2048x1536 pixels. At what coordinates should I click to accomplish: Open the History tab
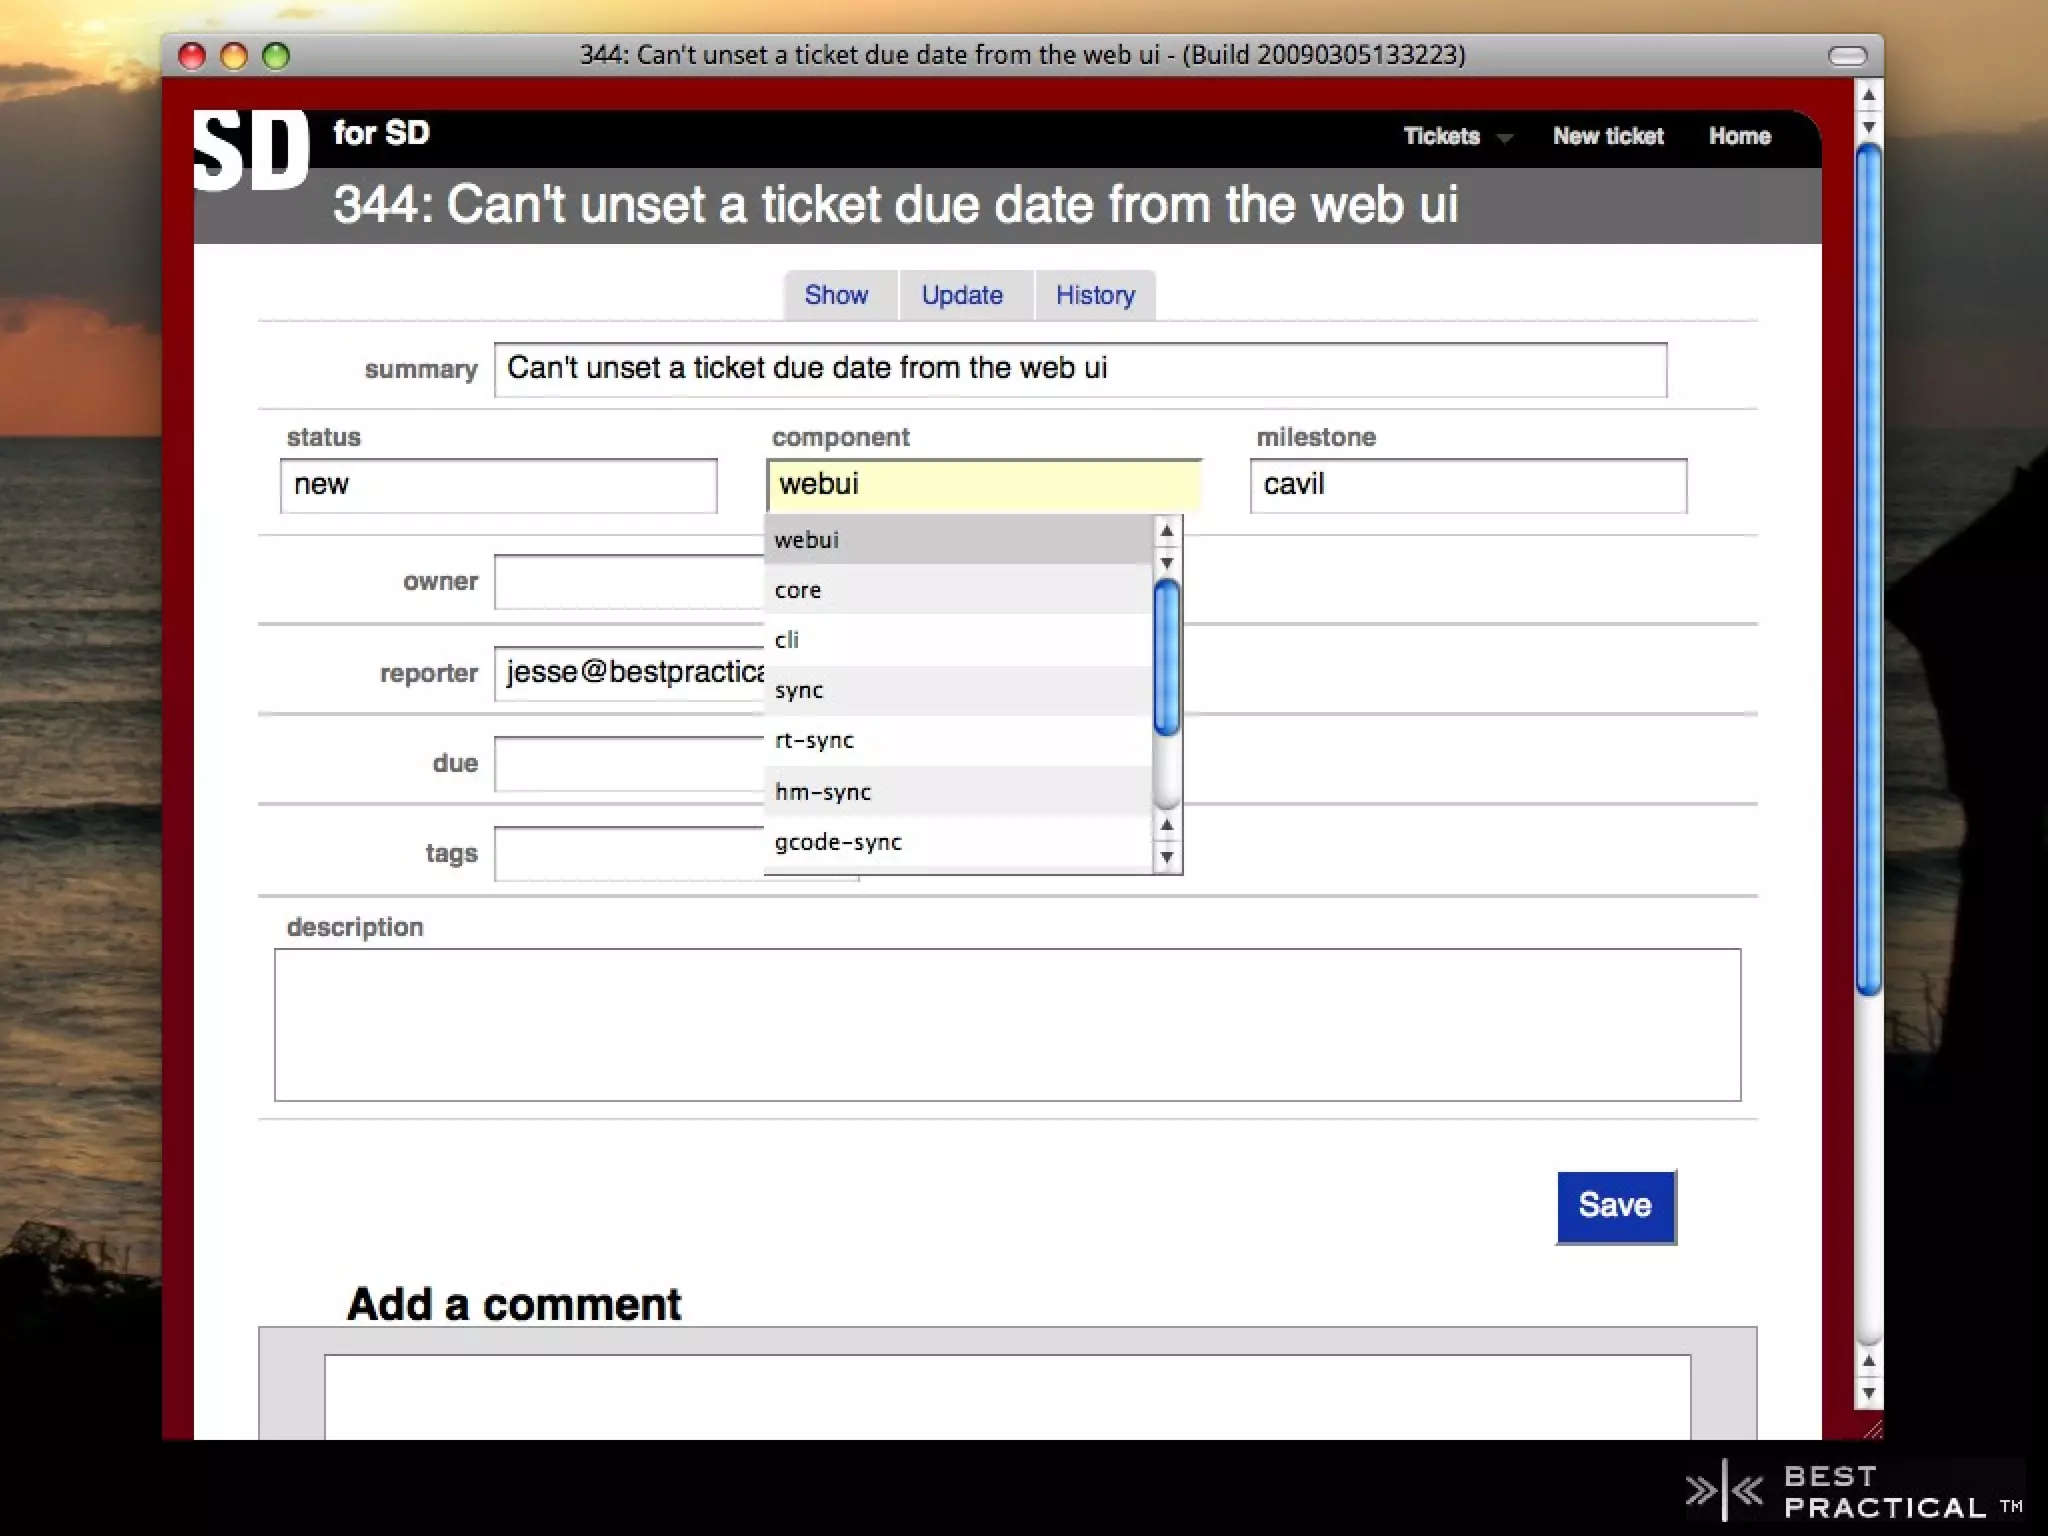tap(1095, 295)
